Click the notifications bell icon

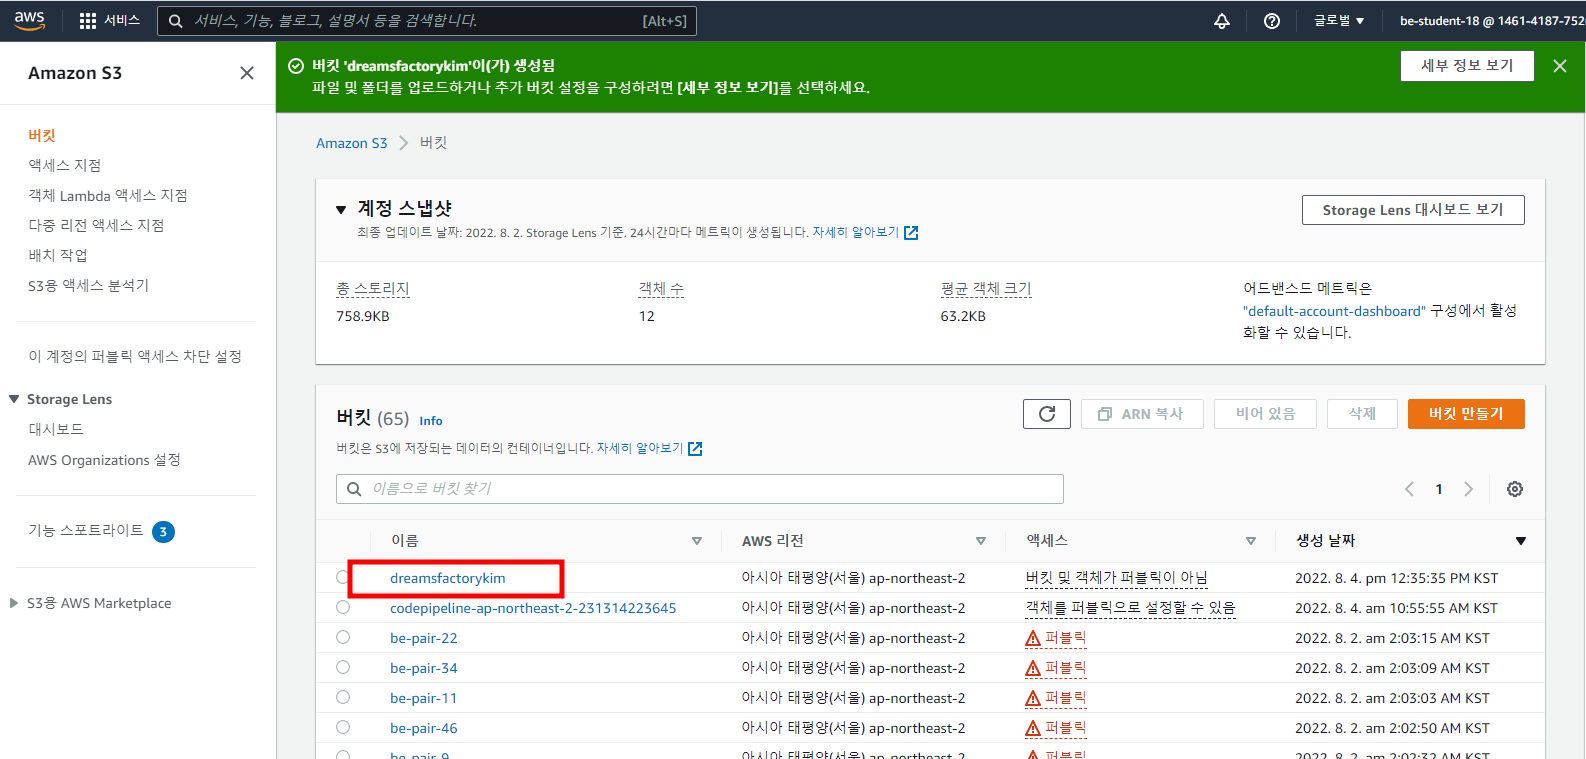[x=1222, y=21]
